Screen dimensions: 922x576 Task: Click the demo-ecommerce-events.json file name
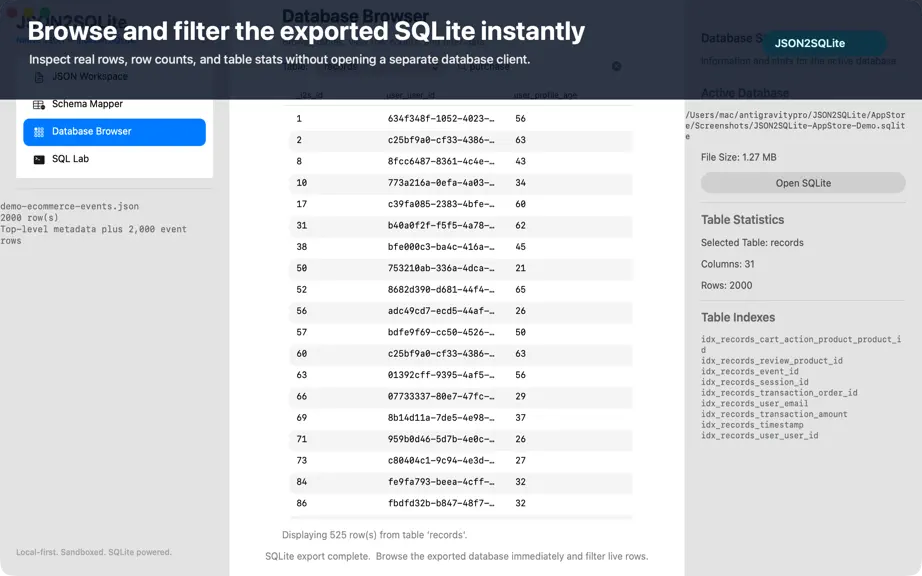click(x=69, y=206)
